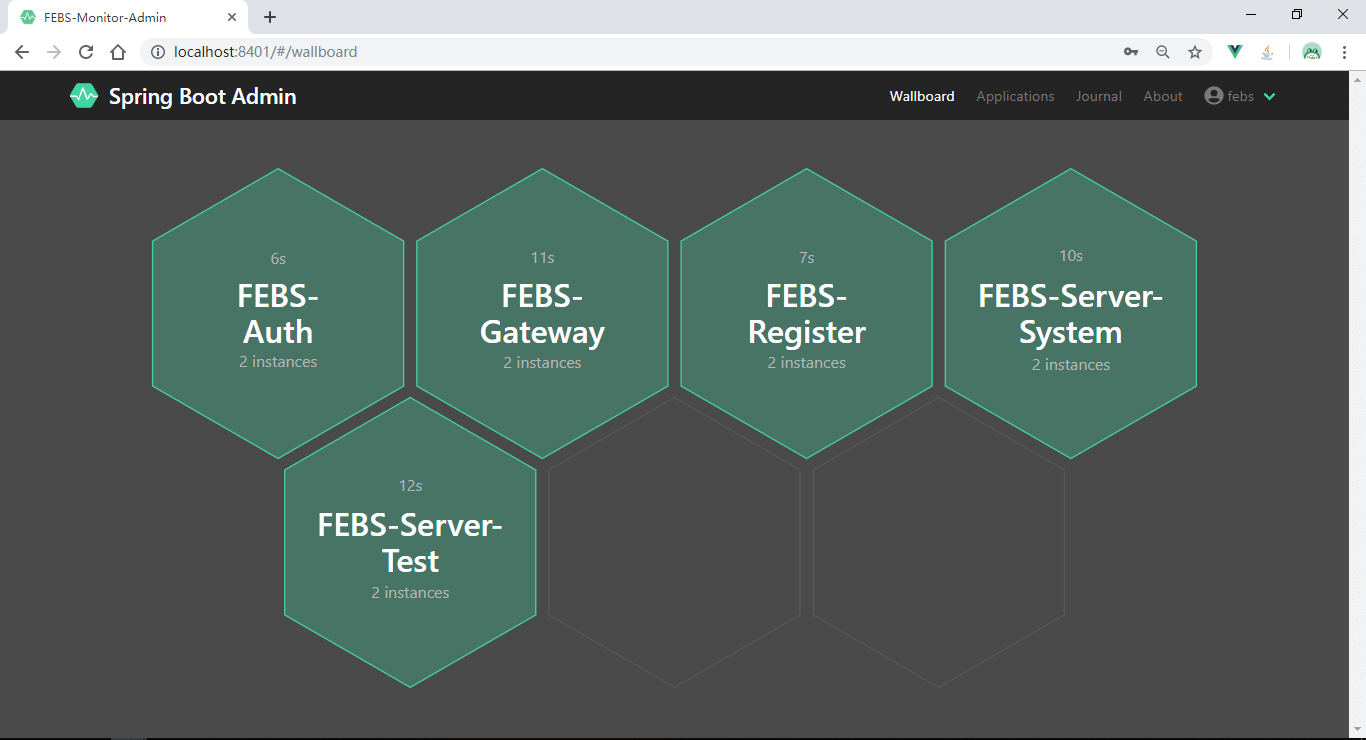View site information icon in address bar
This screenshot has width=1366, height=740.
(157, 52)
